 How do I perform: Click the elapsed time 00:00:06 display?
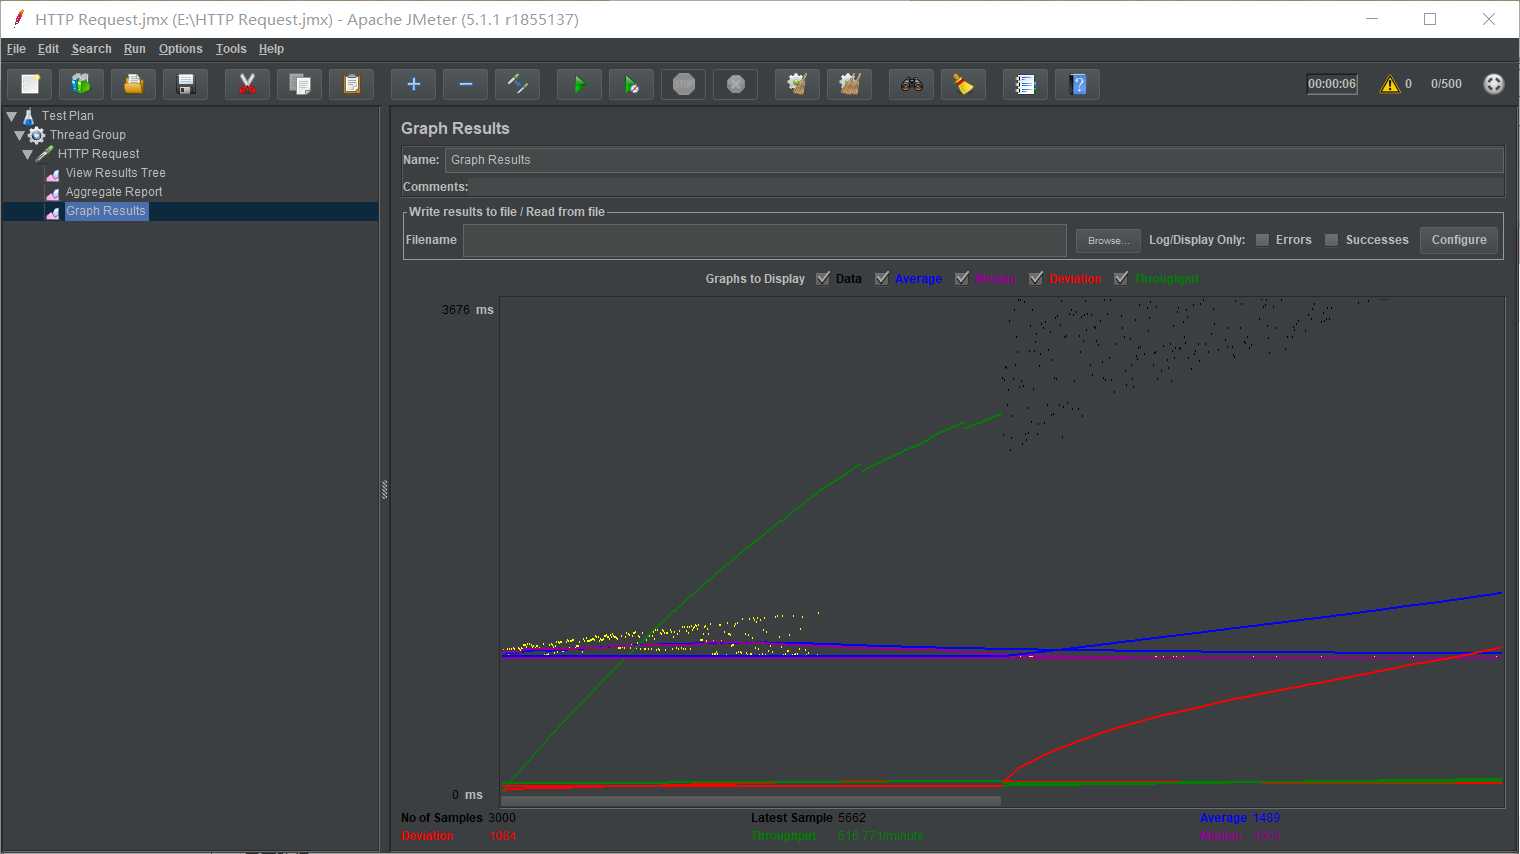1332,84
